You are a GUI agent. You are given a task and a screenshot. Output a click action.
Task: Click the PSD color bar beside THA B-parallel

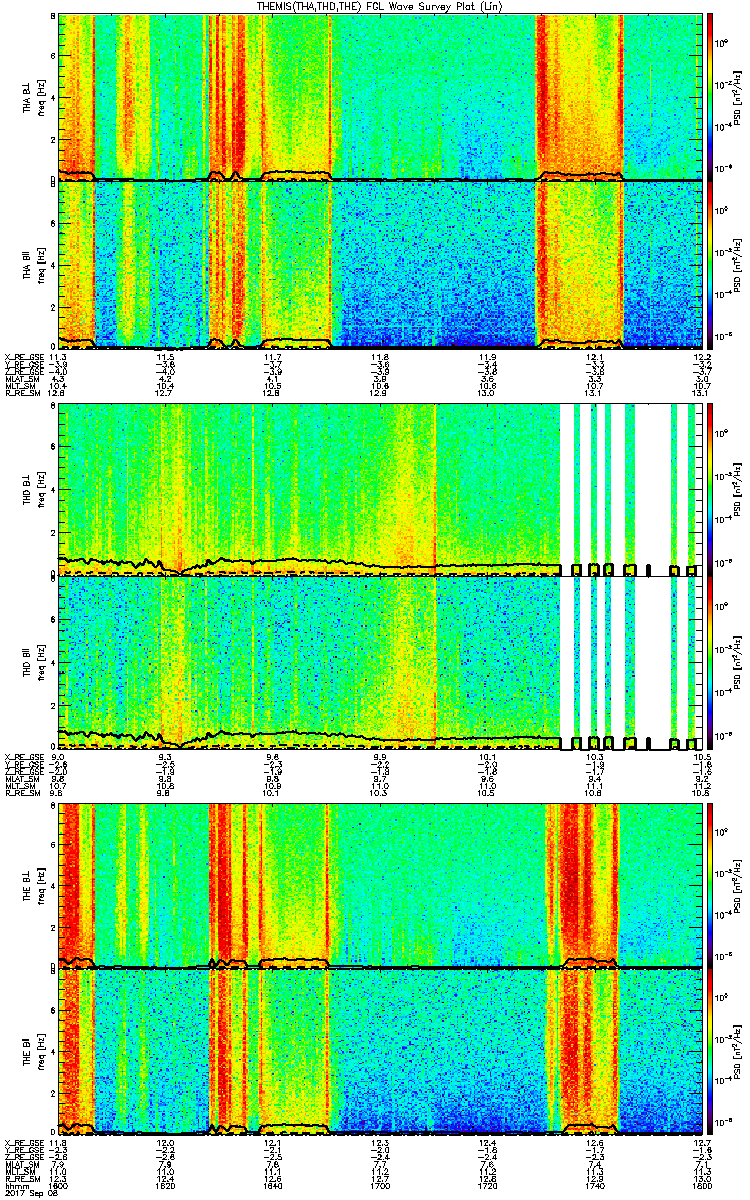pos(711,264)
